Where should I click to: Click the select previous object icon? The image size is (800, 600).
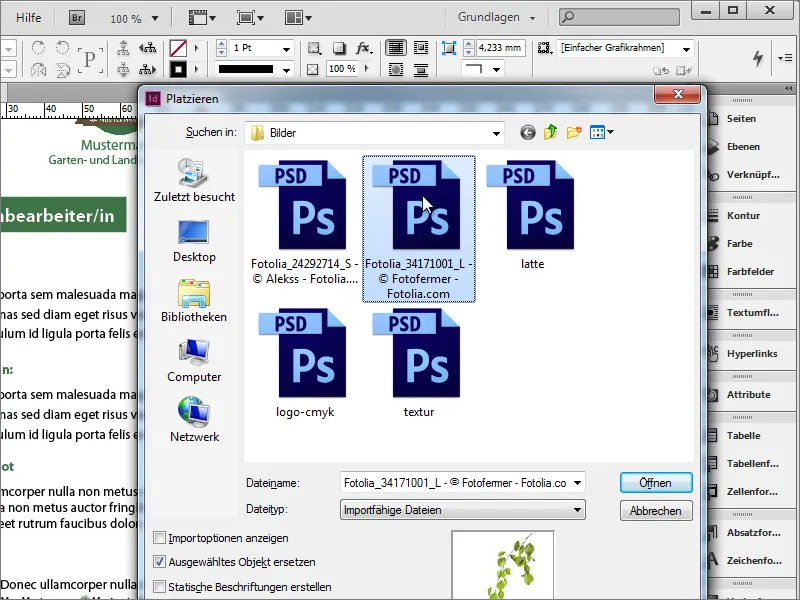tap(147, 48)
